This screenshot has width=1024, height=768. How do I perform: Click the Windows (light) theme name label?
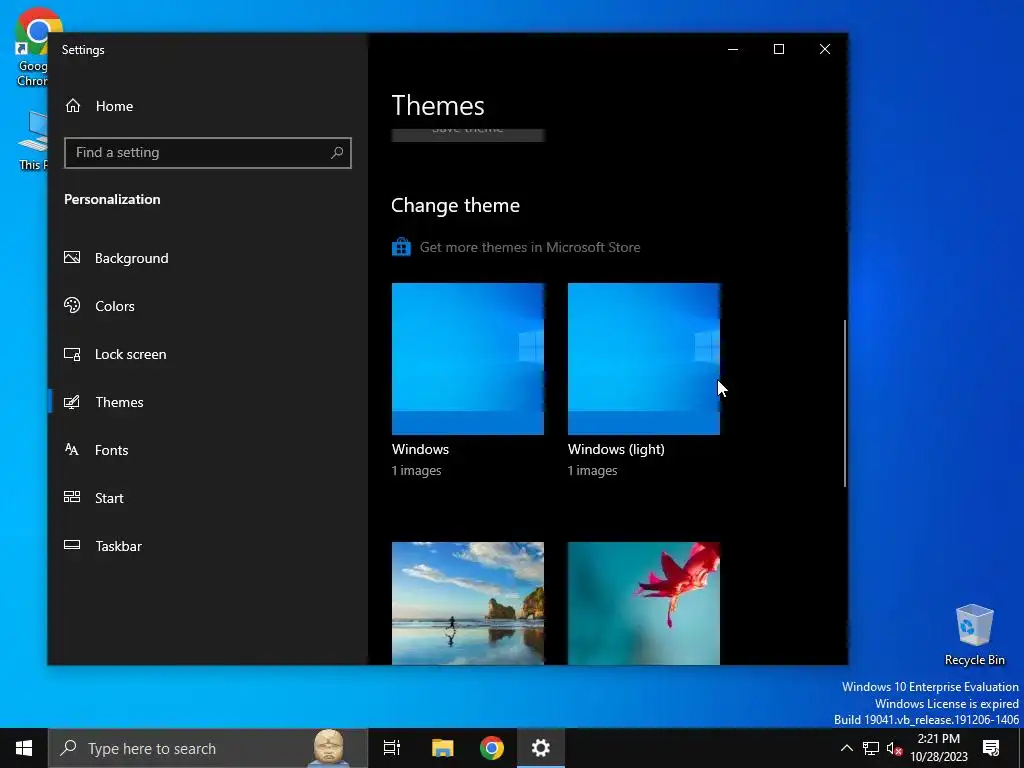click(616, 449)
